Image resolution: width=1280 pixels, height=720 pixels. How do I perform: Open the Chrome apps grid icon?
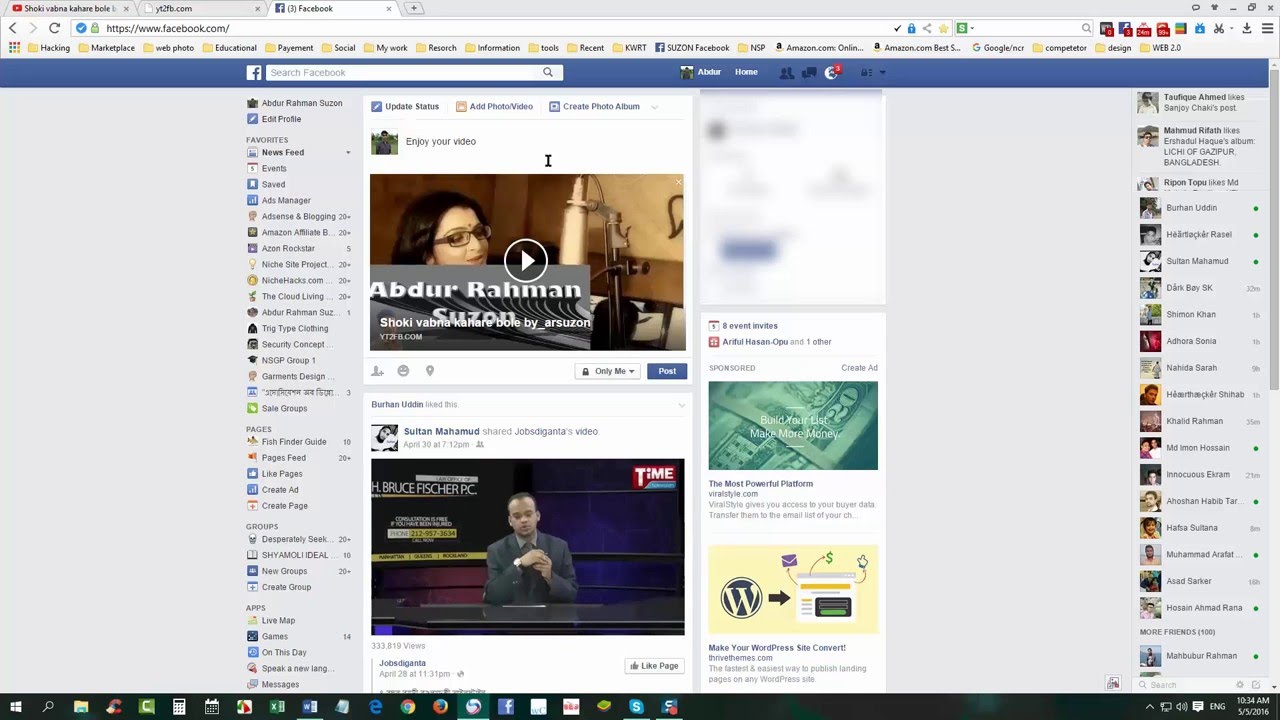coord(14,47)
